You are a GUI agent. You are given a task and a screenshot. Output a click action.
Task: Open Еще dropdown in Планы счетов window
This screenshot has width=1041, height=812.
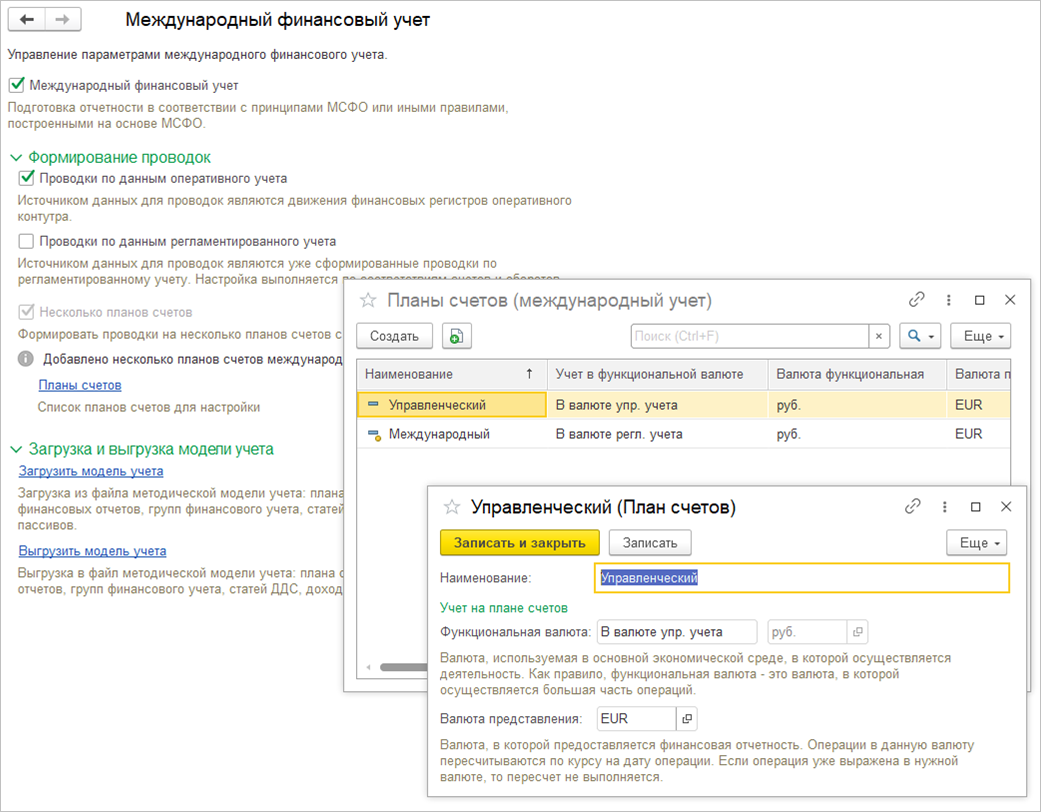981,336
